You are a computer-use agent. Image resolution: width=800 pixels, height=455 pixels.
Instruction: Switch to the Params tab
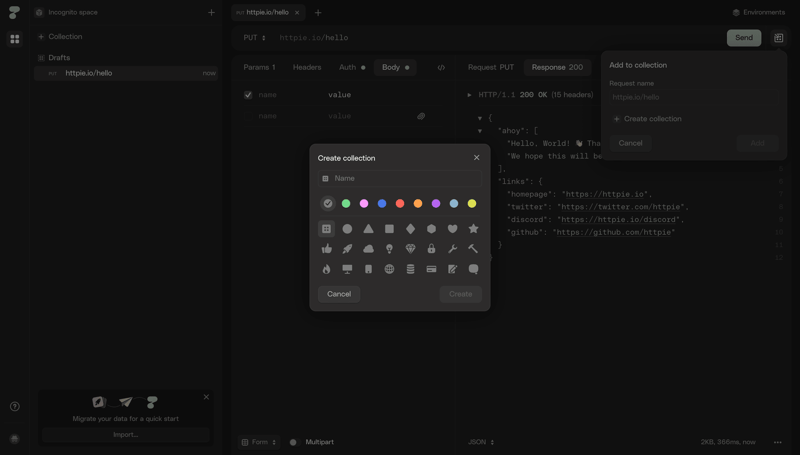[x=259, y=67]
